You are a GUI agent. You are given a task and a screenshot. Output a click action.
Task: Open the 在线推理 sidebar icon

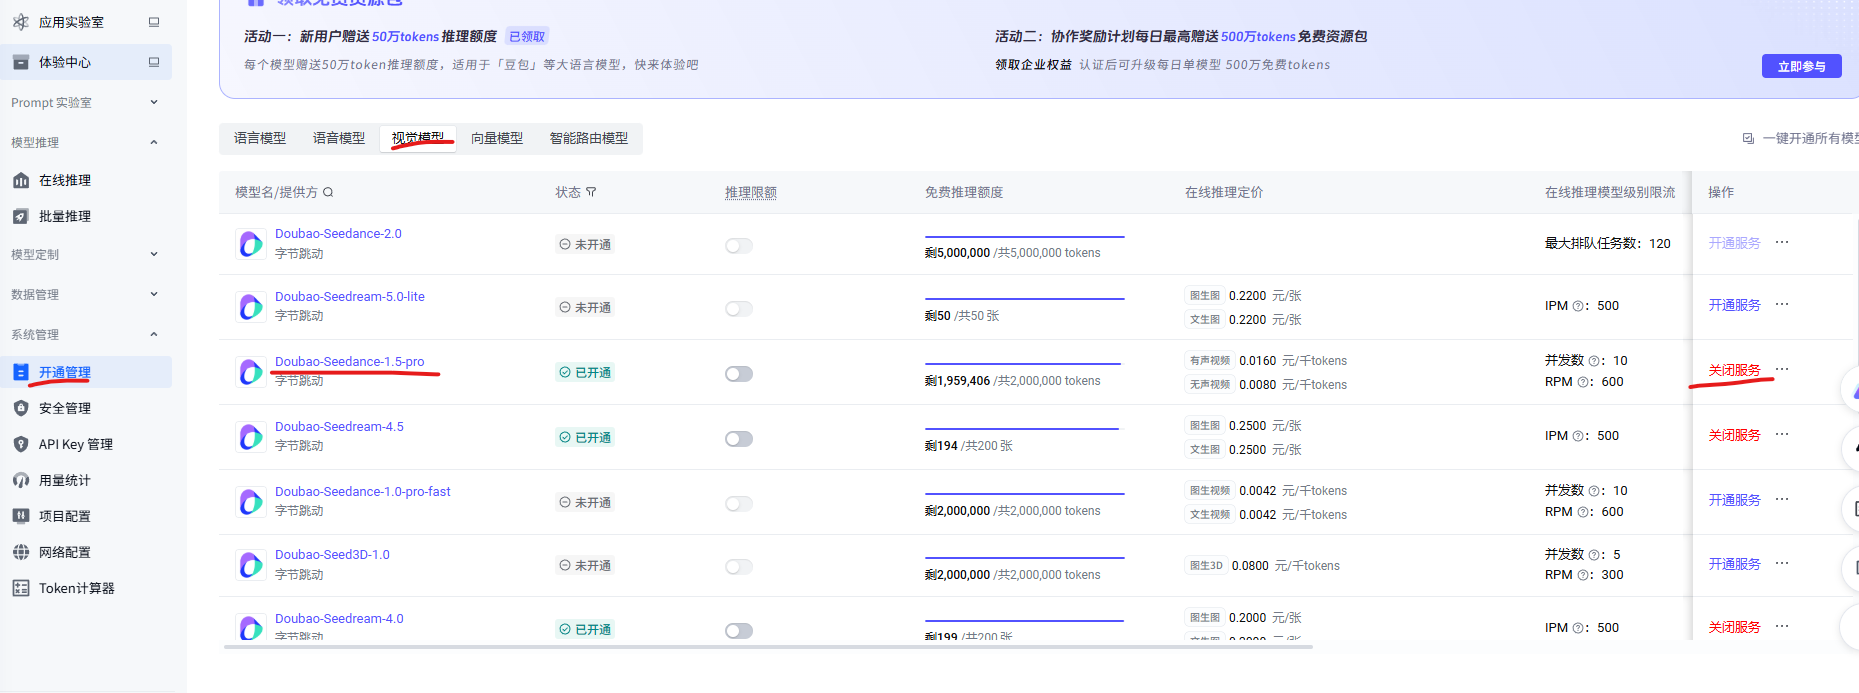tap(21, 181)
